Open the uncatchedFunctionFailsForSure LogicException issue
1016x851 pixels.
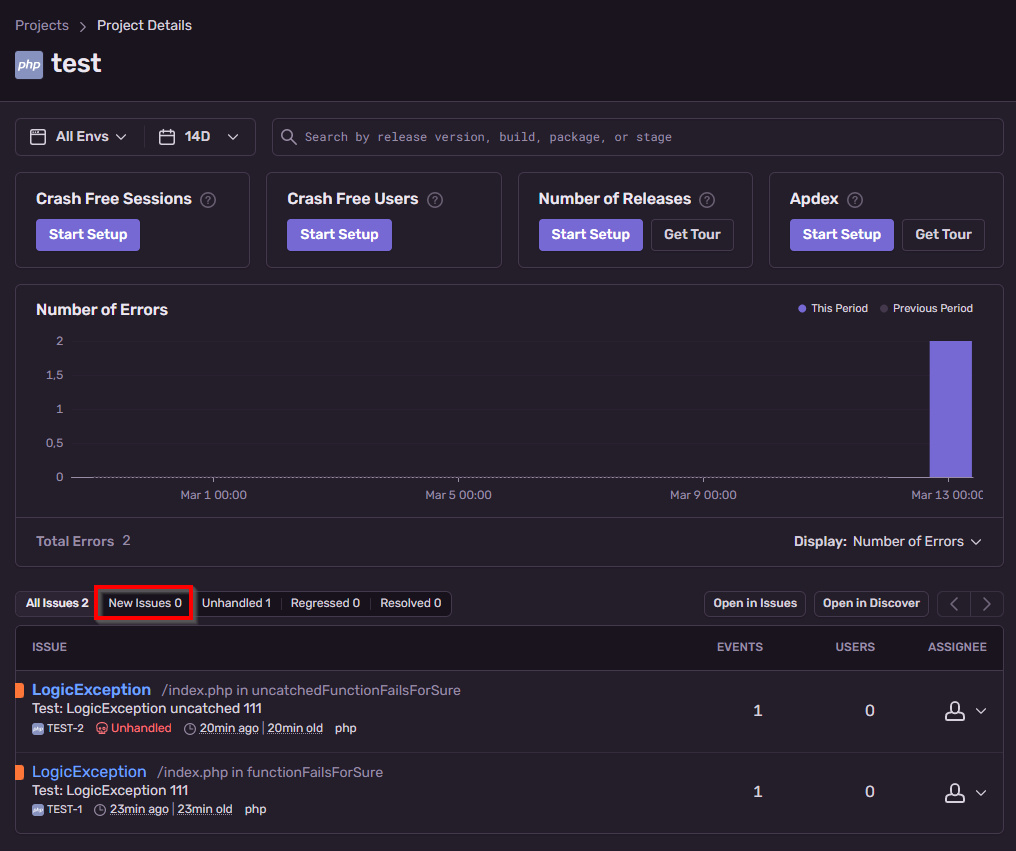click(91, 689)
